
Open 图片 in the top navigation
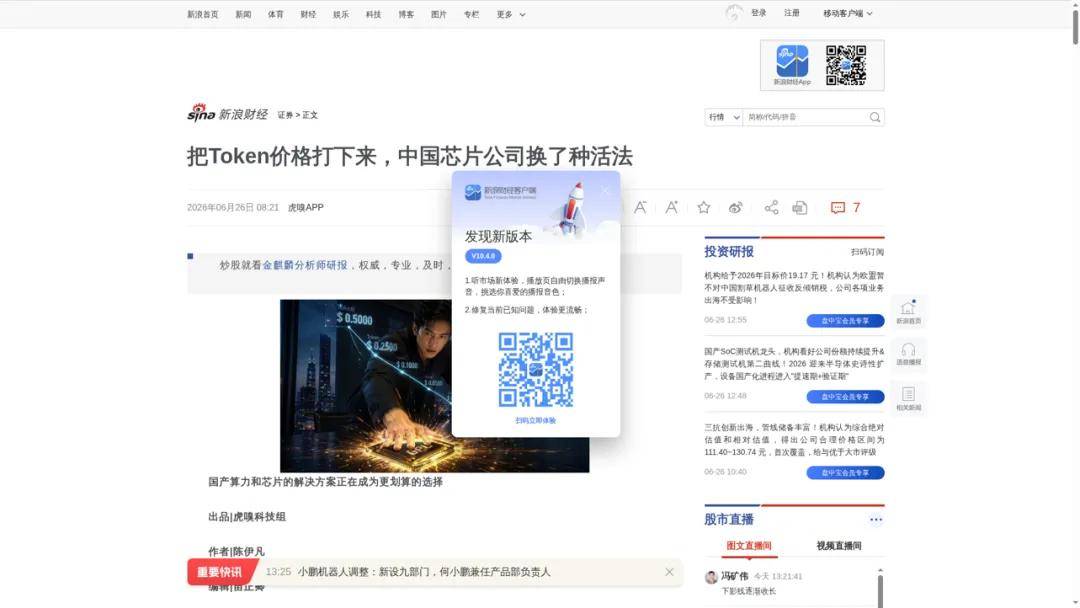(439, 14)
